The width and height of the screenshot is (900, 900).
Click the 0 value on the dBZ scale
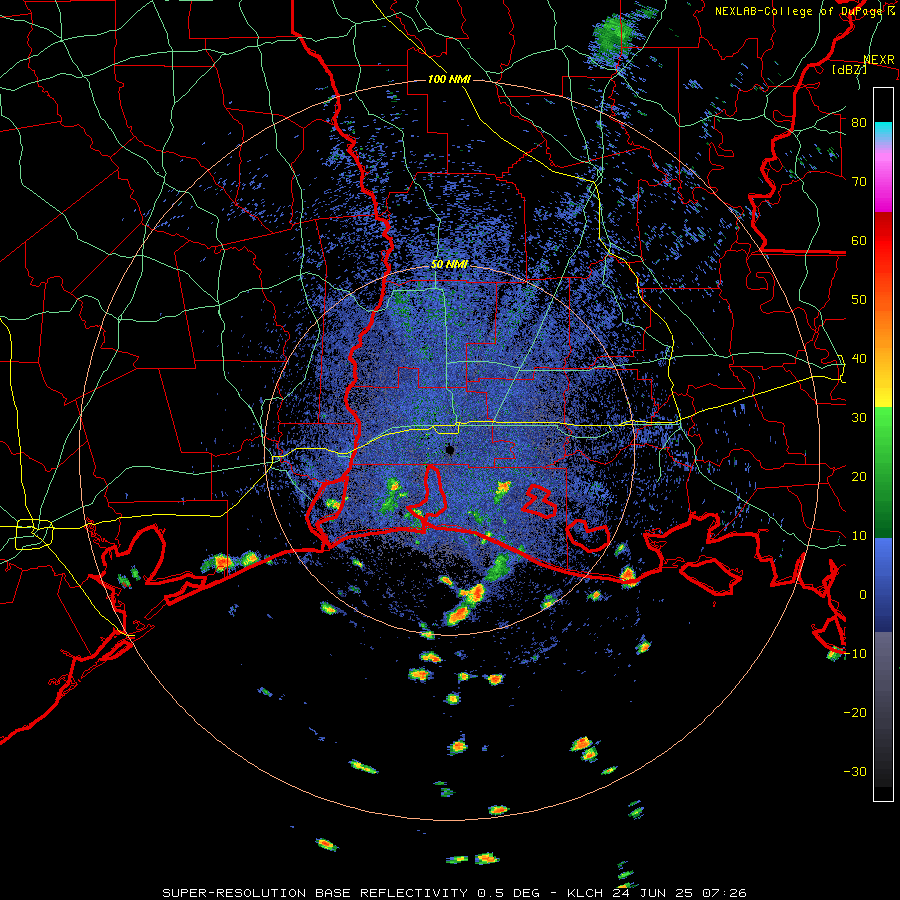[863, 595]
